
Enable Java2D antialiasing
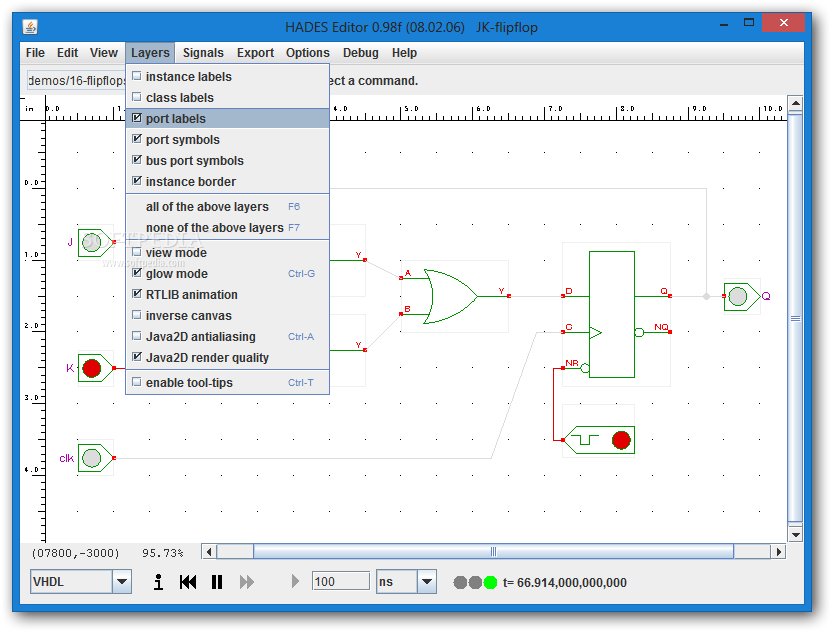227,336
